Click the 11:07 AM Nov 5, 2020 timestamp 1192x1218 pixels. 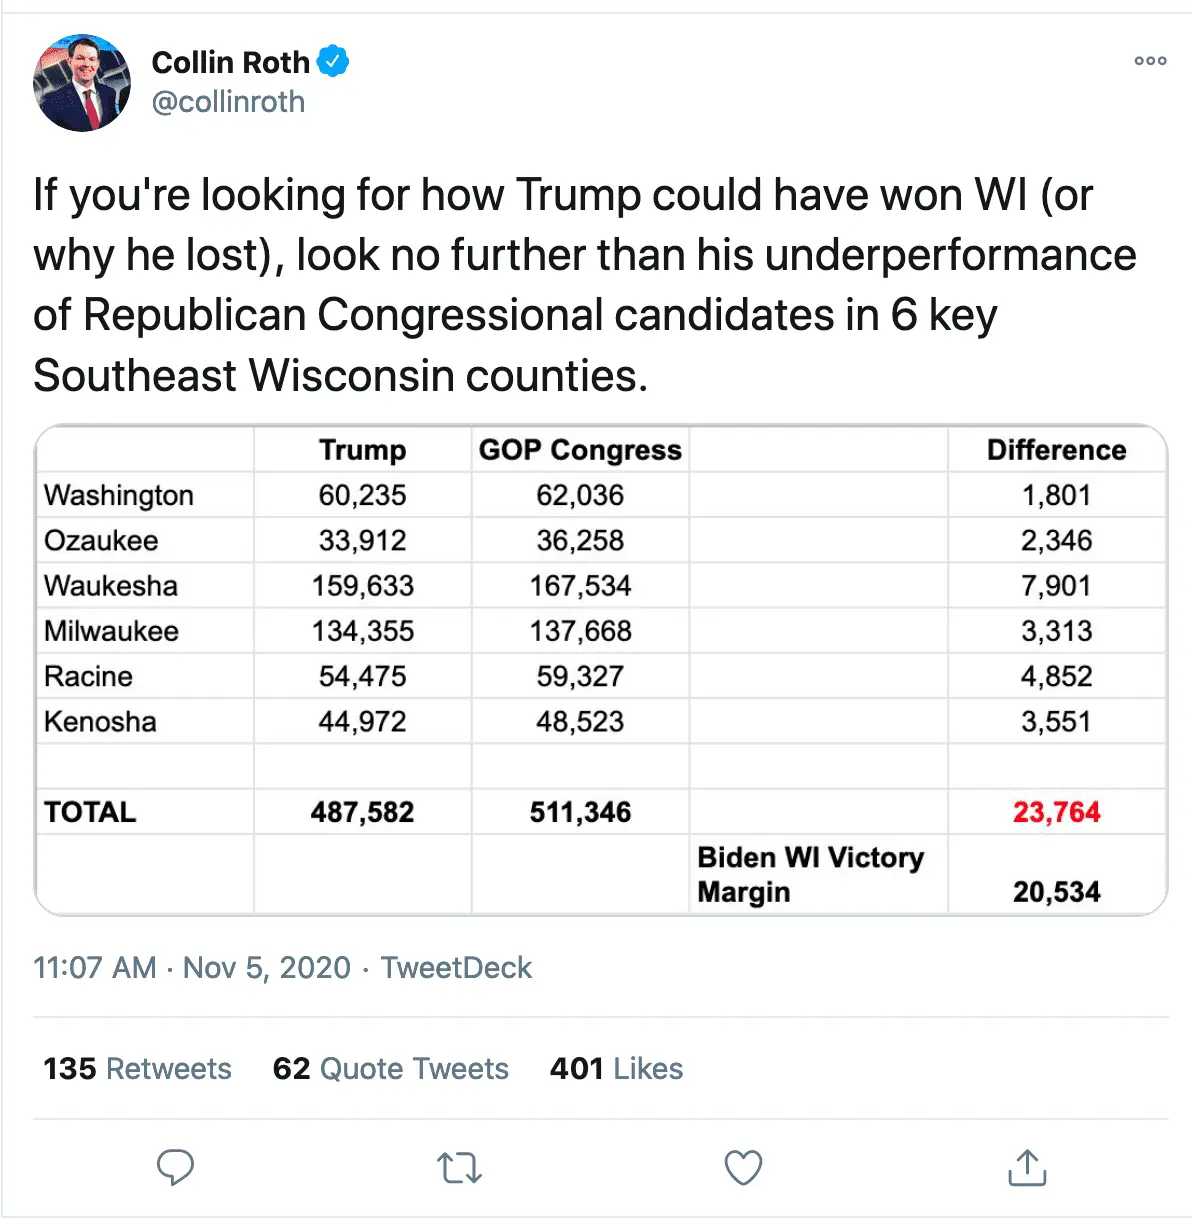click(x=192, y=968)
